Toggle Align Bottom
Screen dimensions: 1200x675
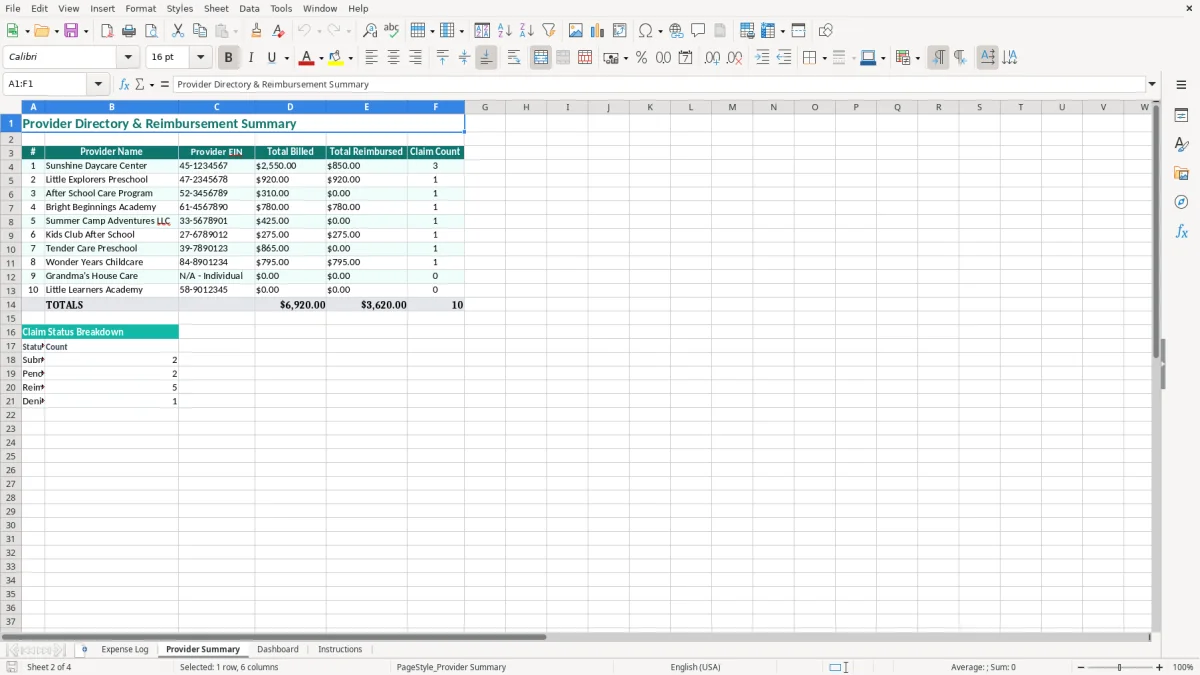(486, 58)
